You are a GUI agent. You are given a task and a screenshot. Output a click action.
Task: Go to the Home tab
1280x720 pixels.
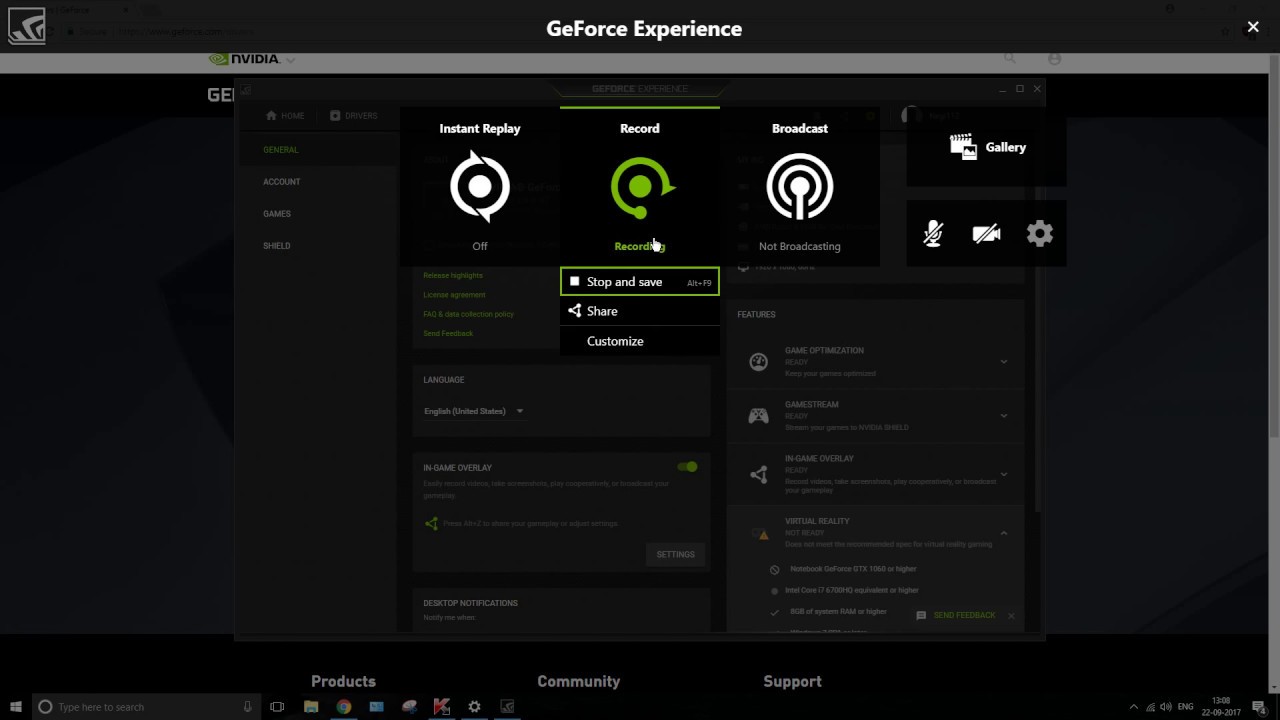pos(285,115)
